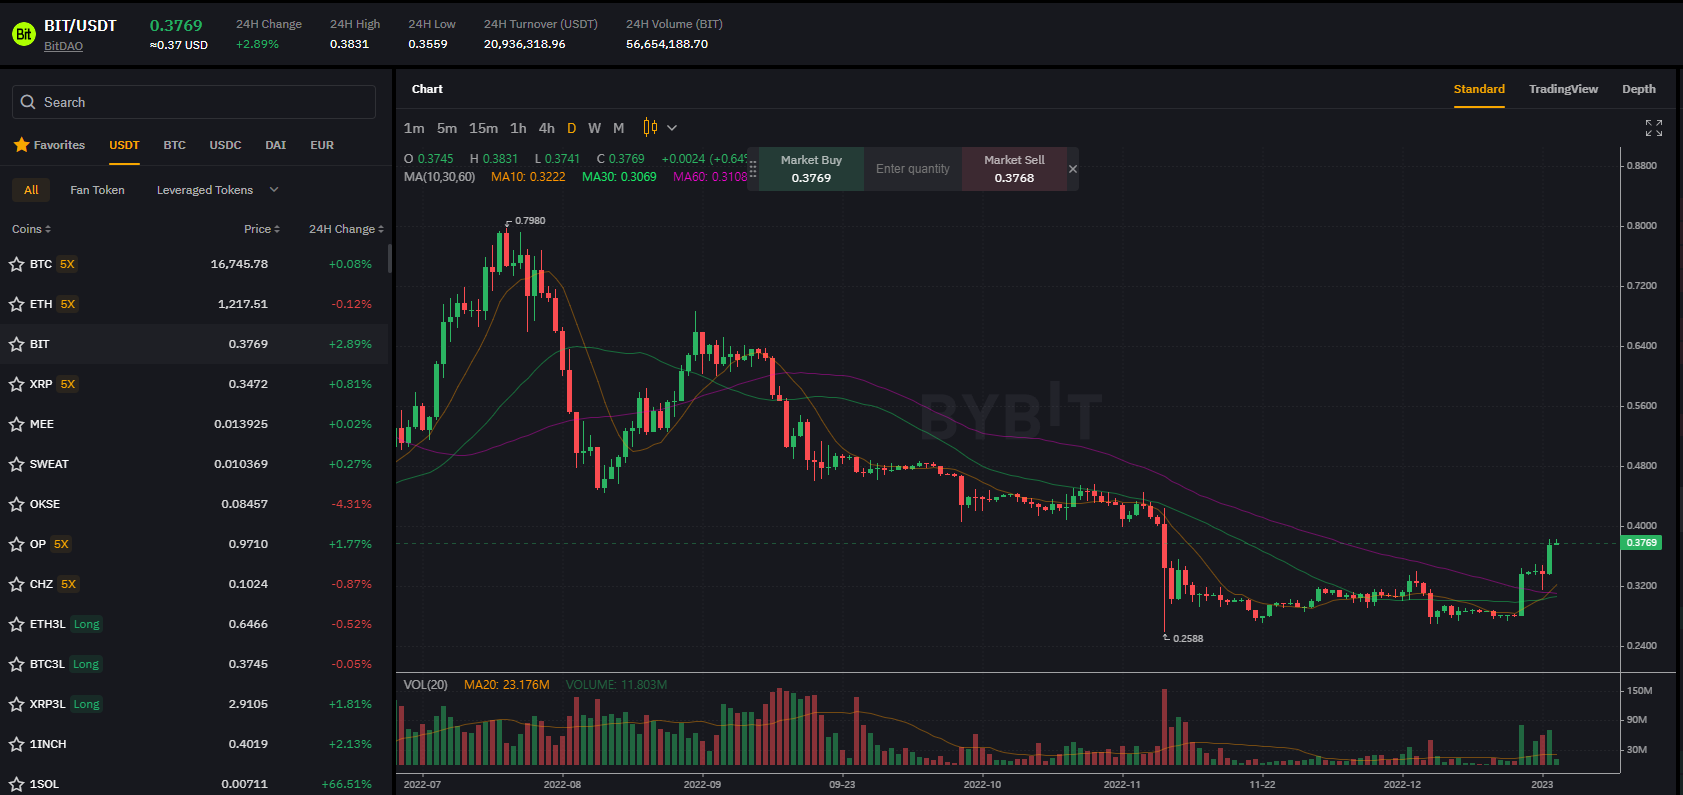Viewport: 1683px width, 795px height.
Task: Switch to TradingView chart
Action: 1563,89
